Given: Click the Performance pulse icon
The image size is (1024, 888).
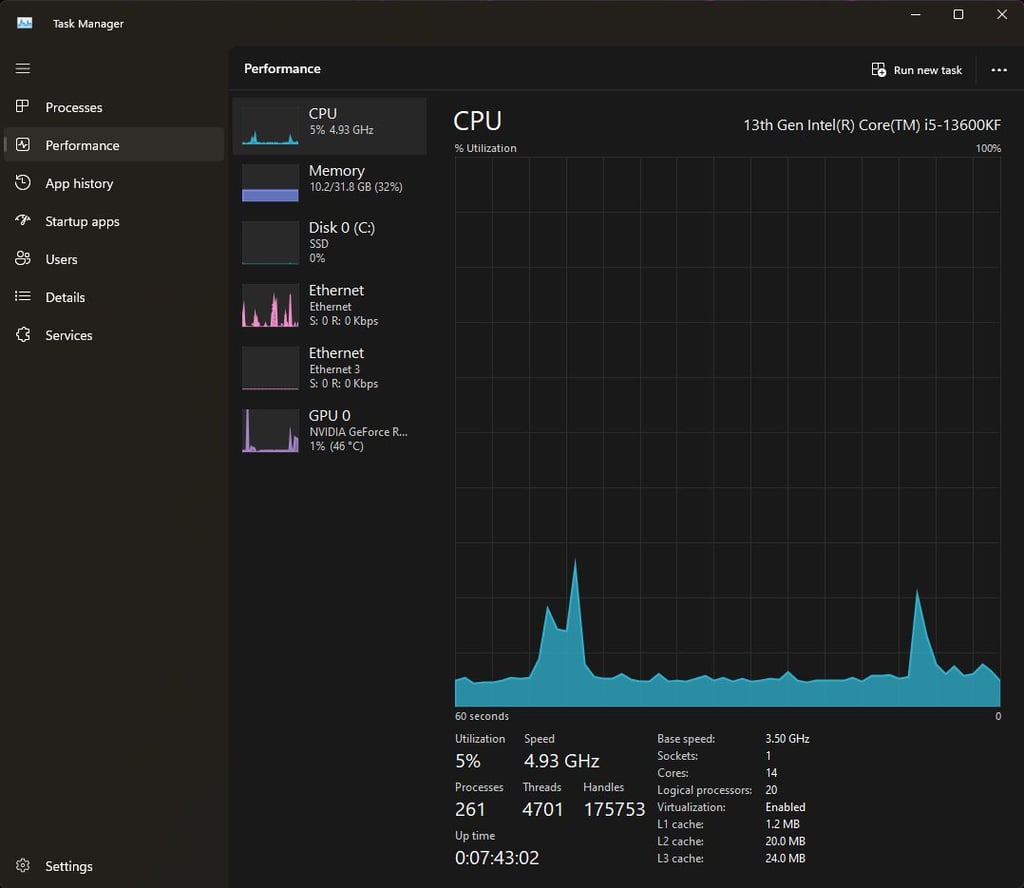Looking at the screenshot, I should (x=23, y=144).
